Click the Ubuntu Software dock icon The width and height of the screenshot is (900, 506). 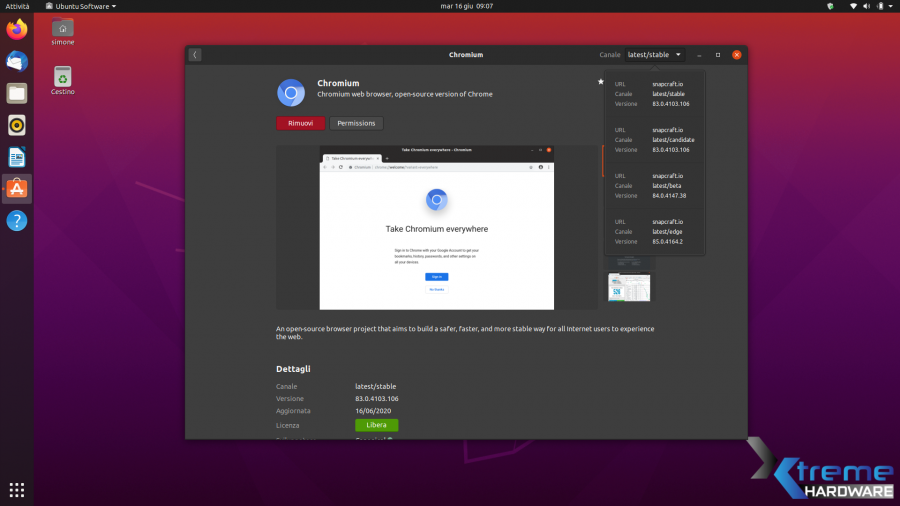point(17,188)
